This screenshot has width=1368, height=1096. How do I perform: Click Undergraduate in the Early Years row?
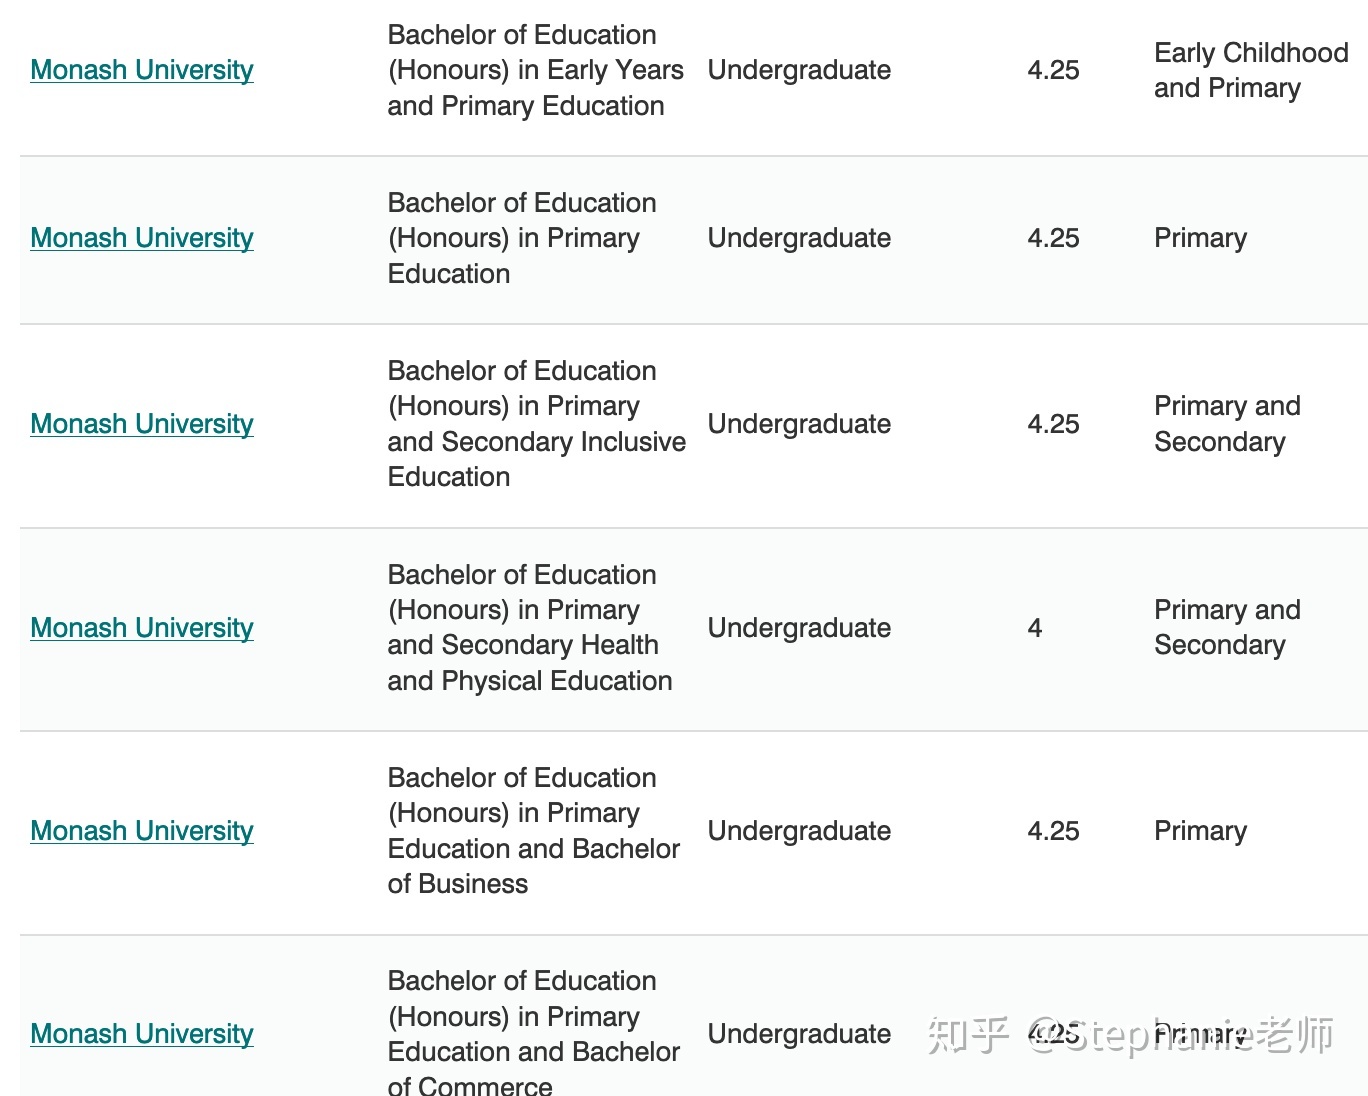[x=799, y=70]
